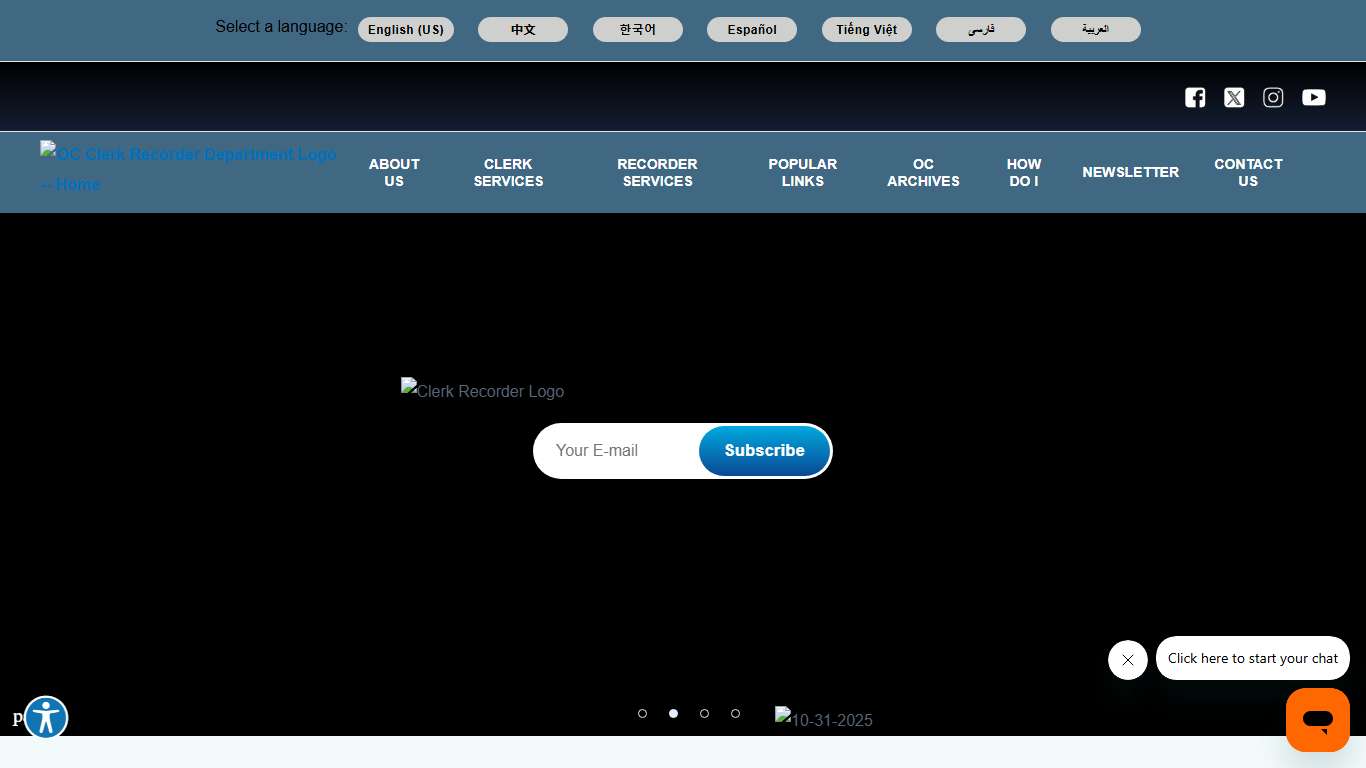Click the Your E-mail input field

tap(617, 451)
